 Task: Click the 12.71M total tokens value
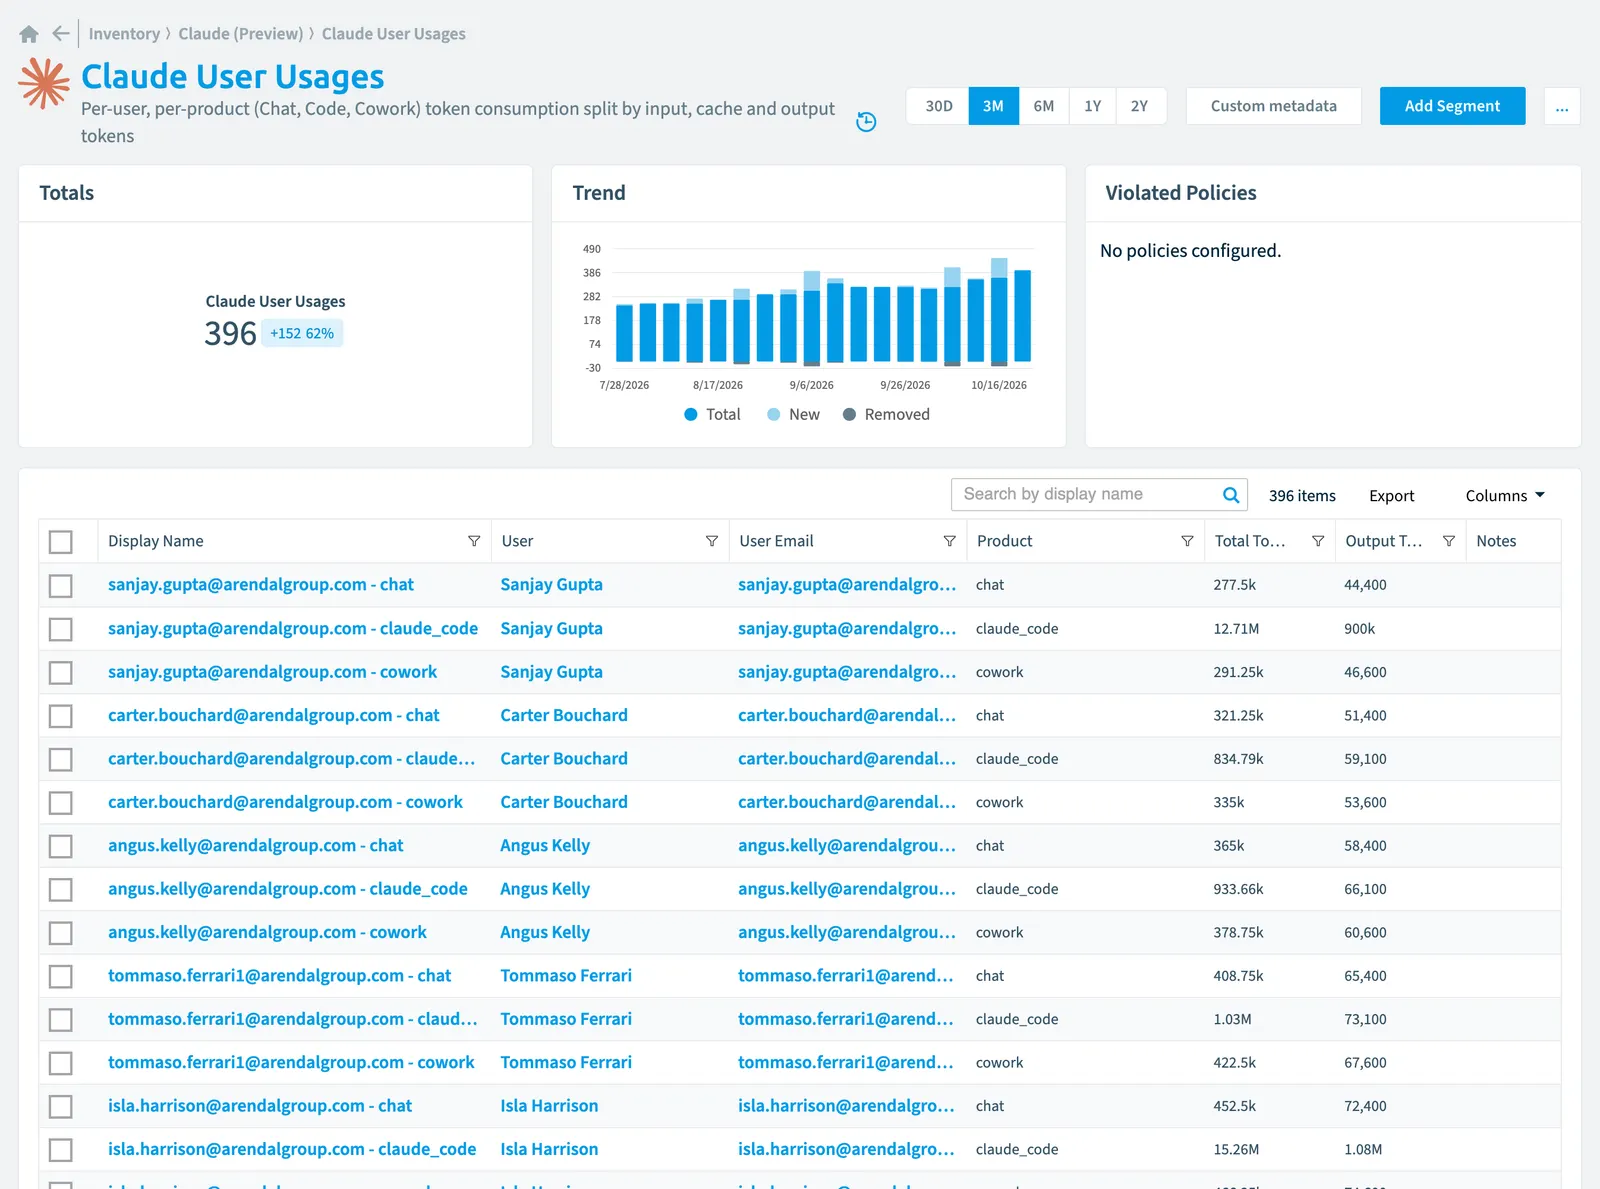click(x=1236, y=629)
